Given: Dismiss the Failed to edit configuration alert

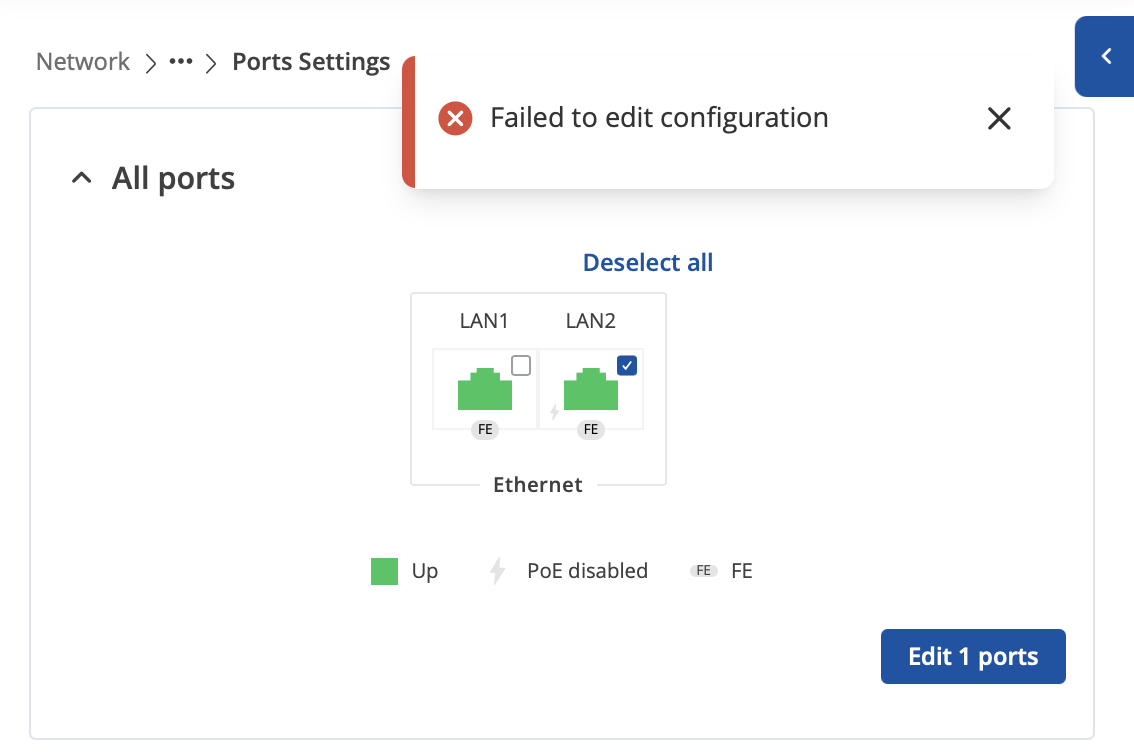Looking at the screenshot, I should point(999,119).
